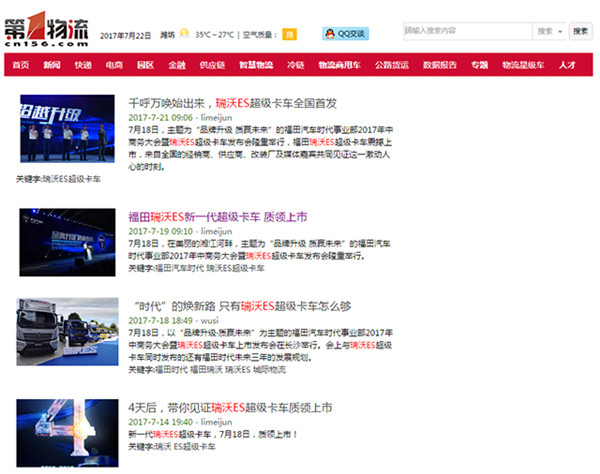This screenshot has height=474, width=600.
Task: Open article "时代"的焕新路 只有瑞沃ES超级卡车怎么够
Action: click(x=241, y=306)
